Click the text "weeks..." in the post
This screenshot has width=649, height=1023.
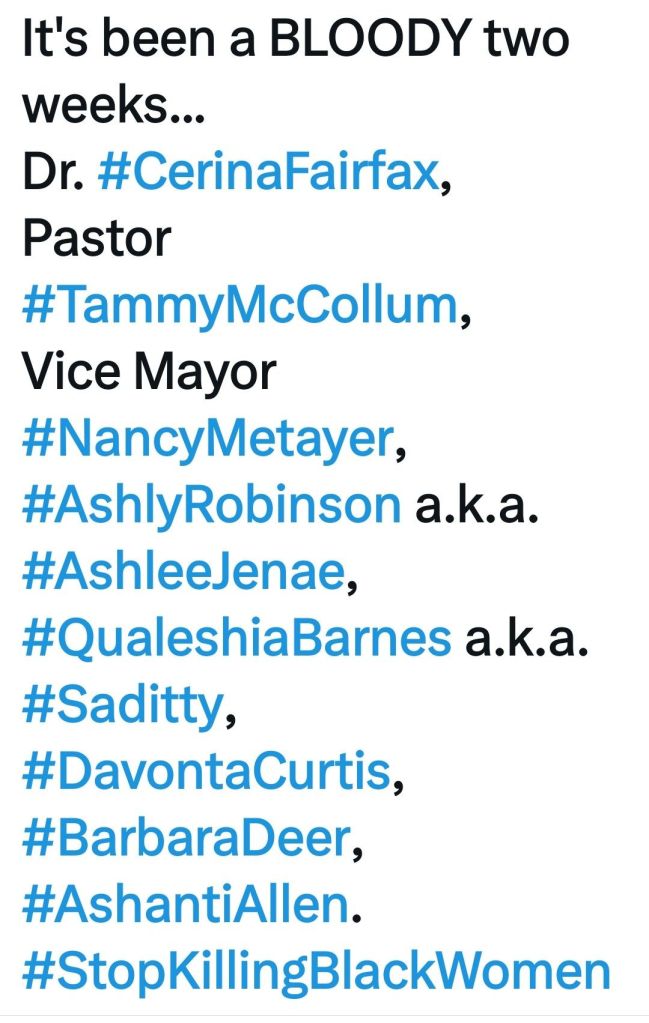point(113,106)
